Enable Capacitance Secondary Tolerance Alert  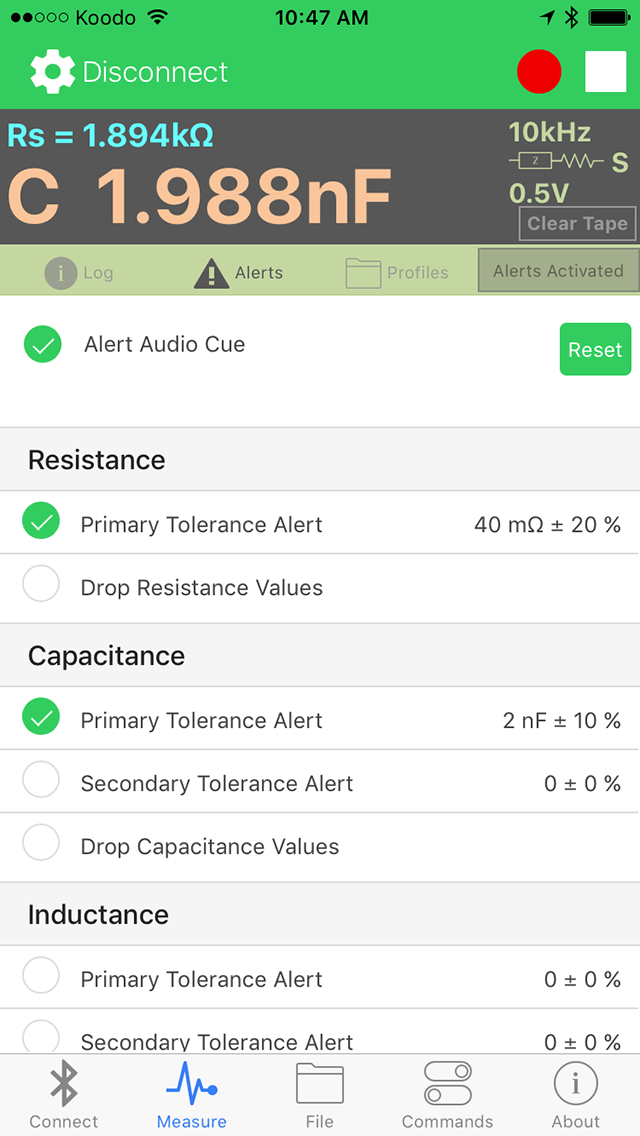41,782
